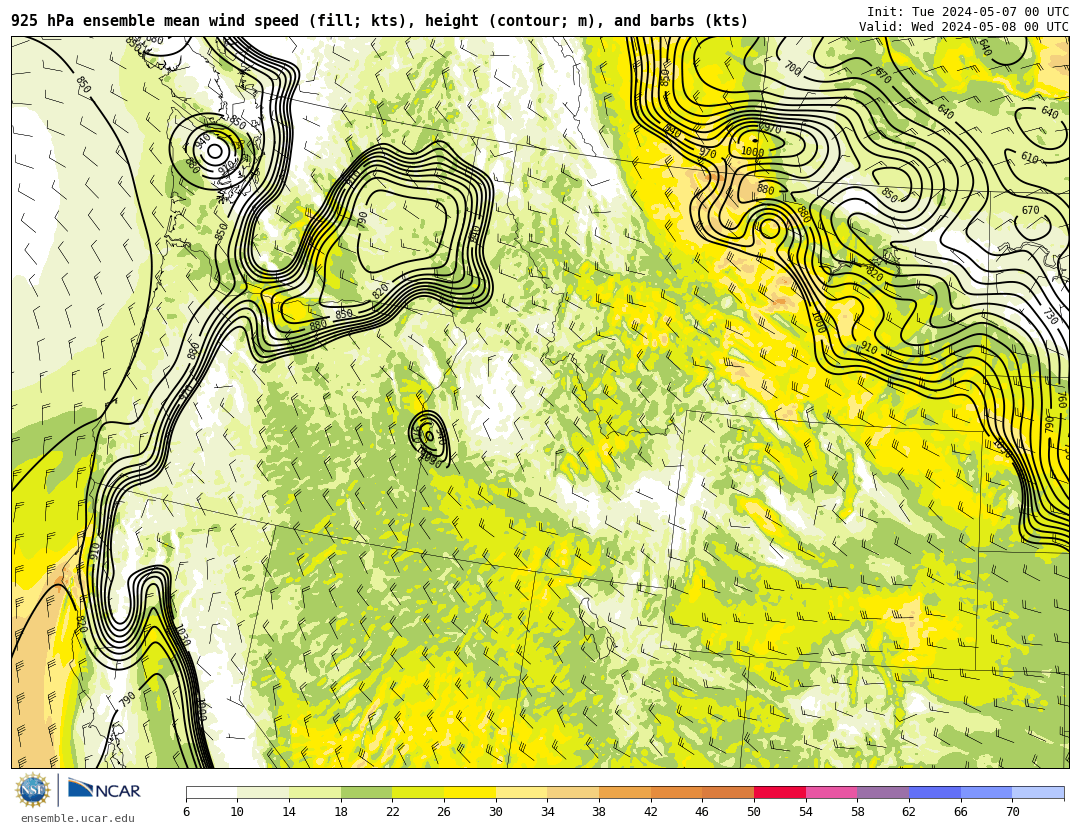1080x831 pixels.
Task: Click the '730' height contour label
Action: [x=1050, y=317]
